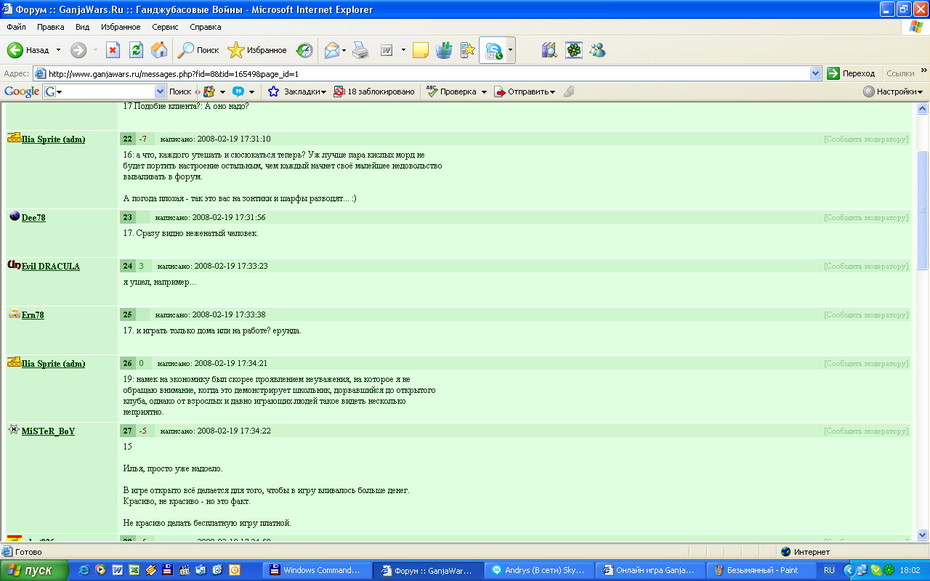Go to Home page icon
This screenshot has height=581, width=930.
pos(159,50)
